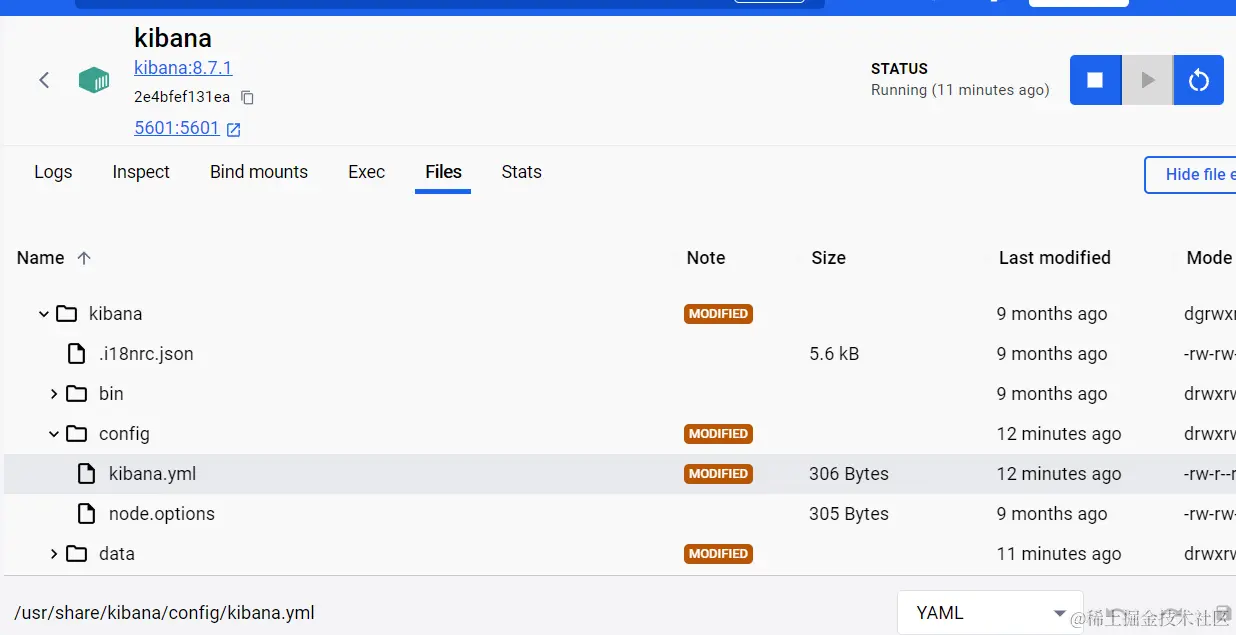Click the Size column header
Viewport: 1236px width, 635px height.
pos(829,258)
